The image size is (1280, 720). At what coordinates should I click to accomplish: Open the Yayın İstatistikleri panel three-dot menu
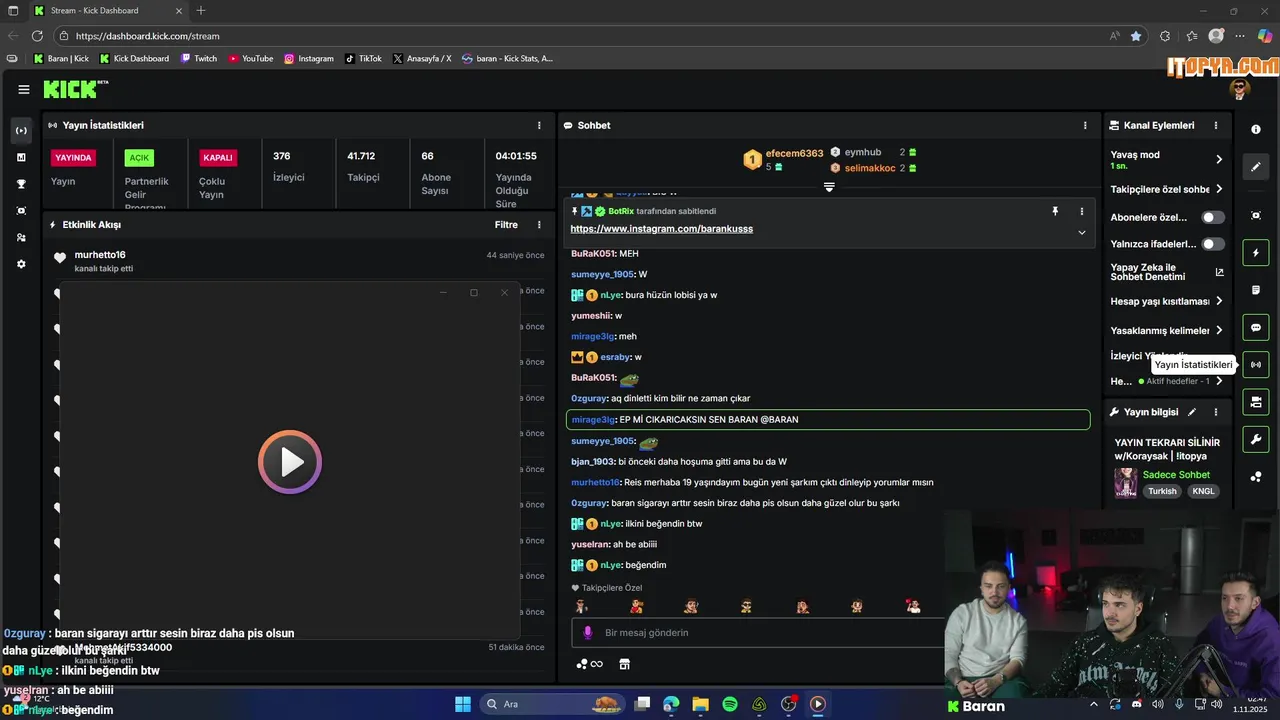click(x=539, y=125)
